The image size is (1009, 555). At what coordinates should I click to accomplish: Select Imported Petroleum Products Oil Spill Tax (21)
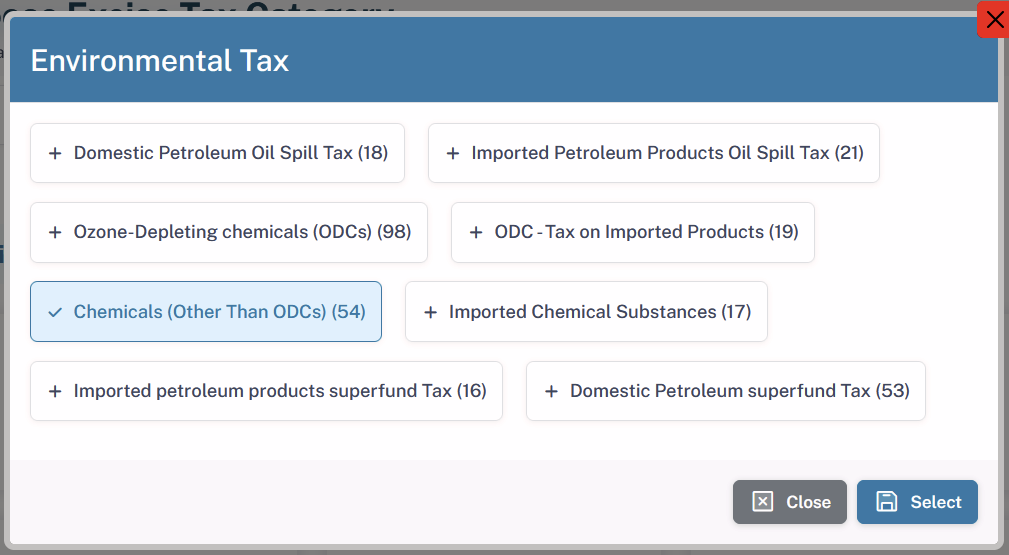(x=654, y=153)
